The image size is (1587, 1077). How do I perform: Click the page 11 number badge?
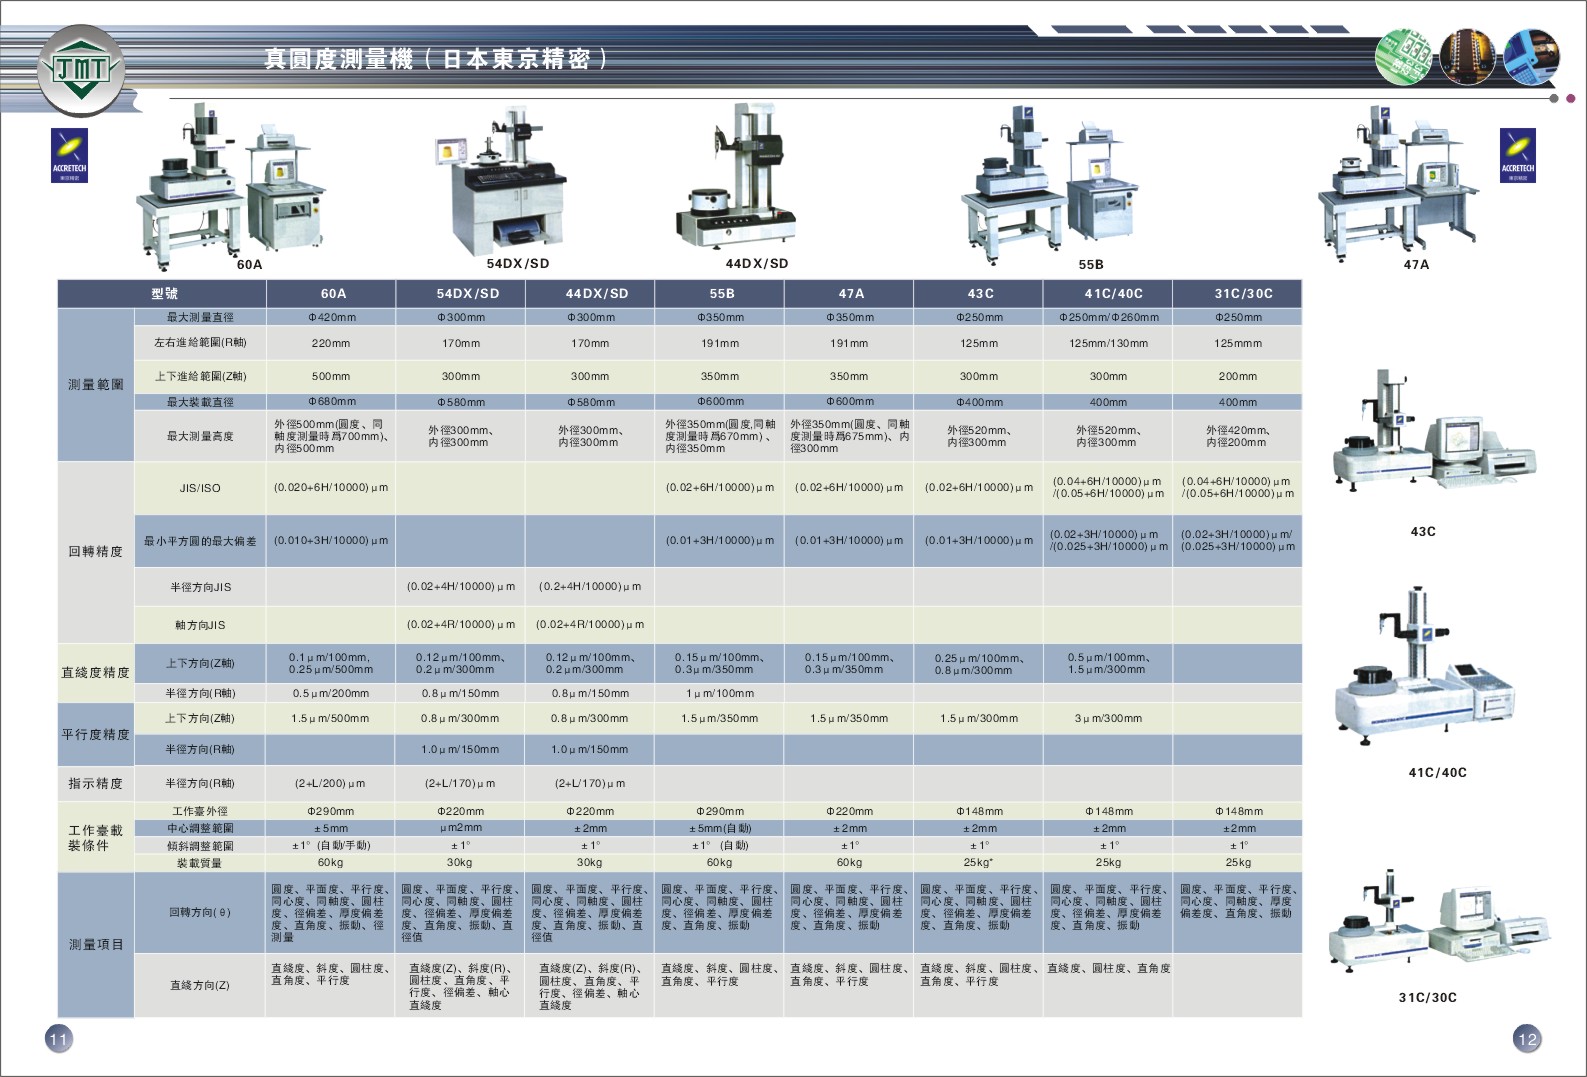click(59, 1039)
